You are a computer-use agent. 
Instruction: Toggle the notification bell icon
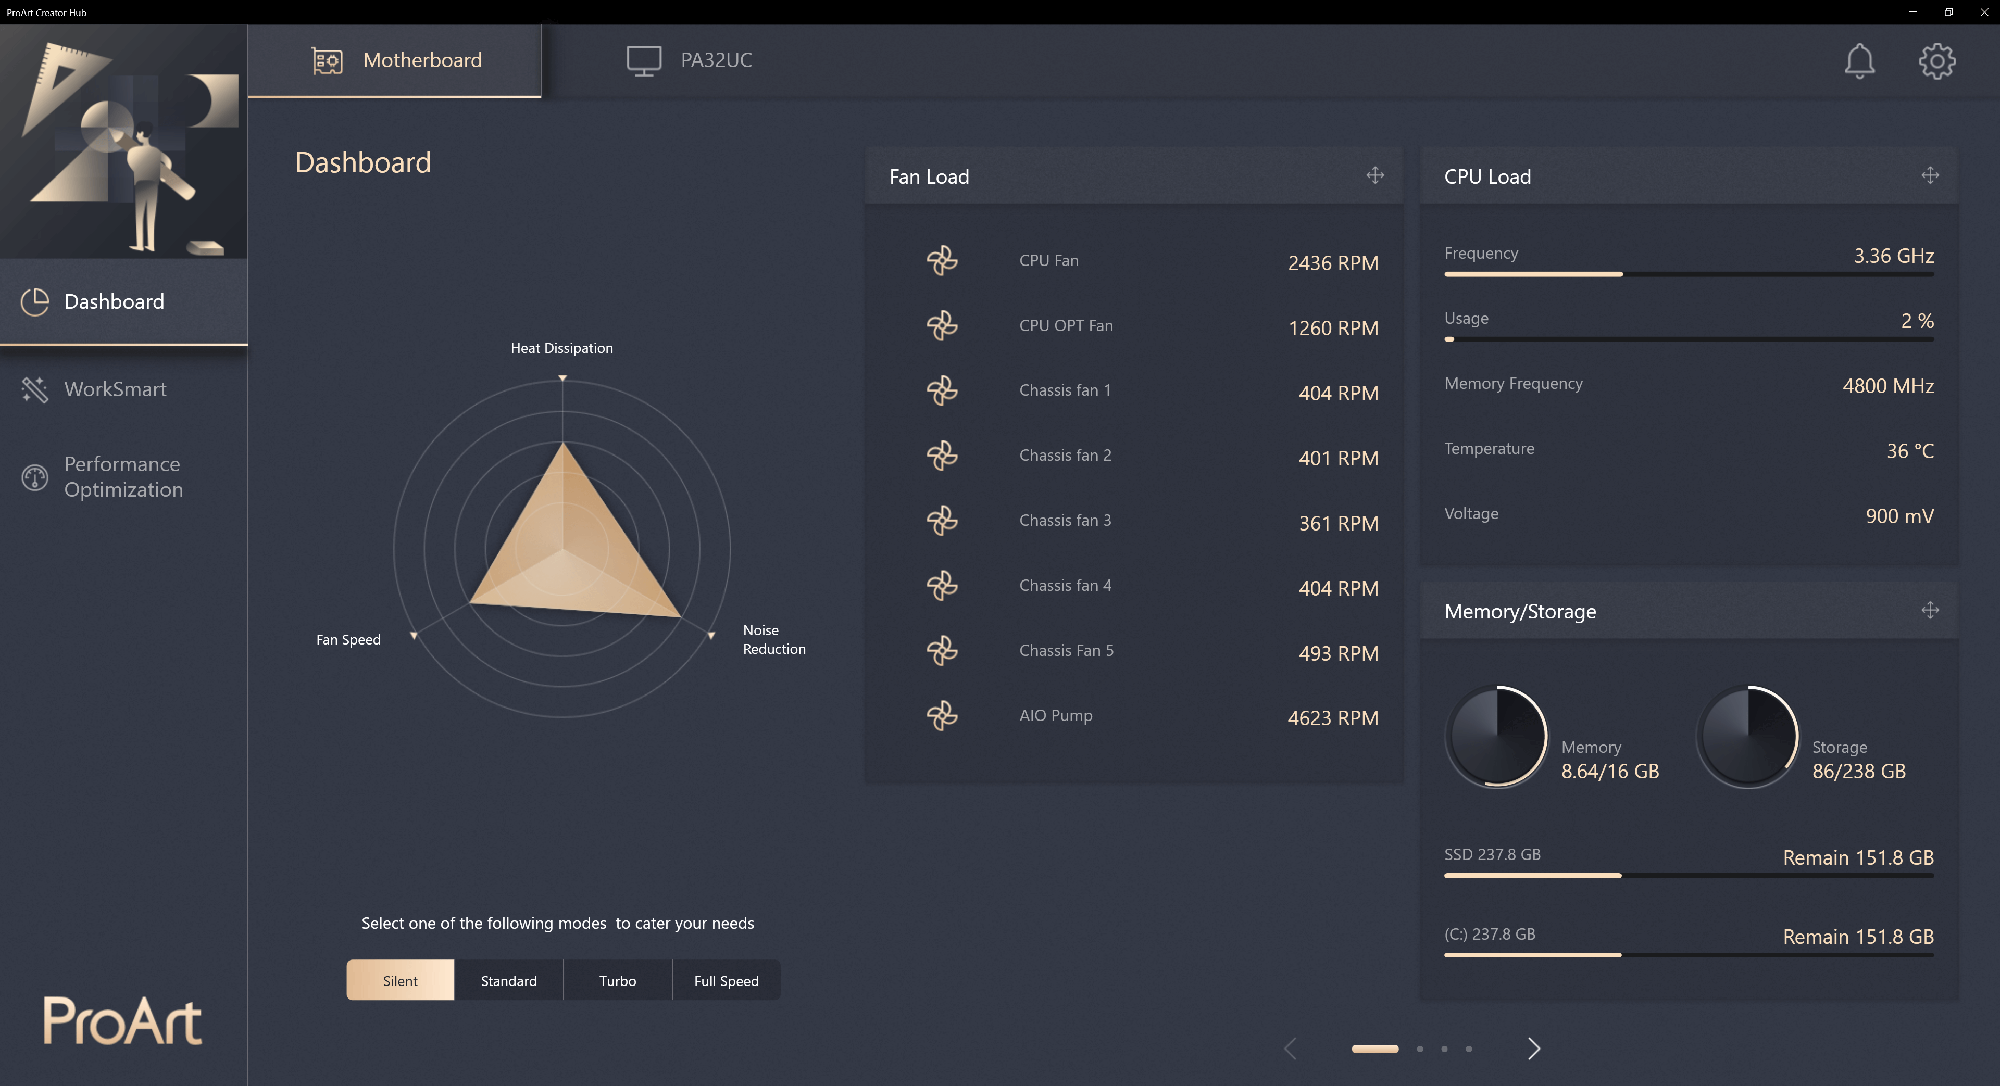1860,59
